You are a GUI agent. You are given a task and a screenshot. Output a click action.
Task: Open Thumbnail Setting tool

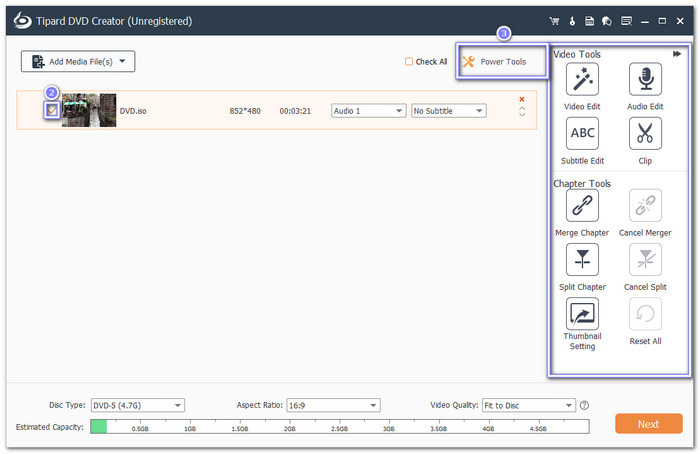(x=582, y=314)
